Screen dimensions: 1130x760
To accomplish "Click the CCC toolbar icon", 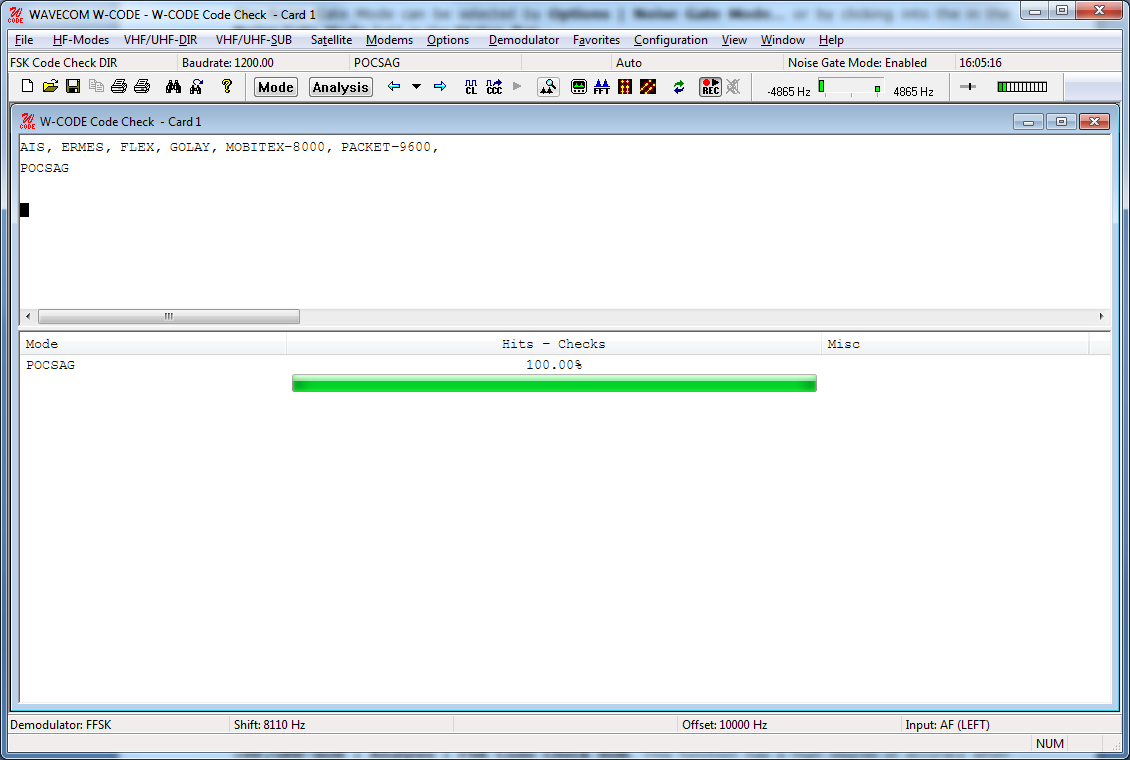I will [494, 87].
